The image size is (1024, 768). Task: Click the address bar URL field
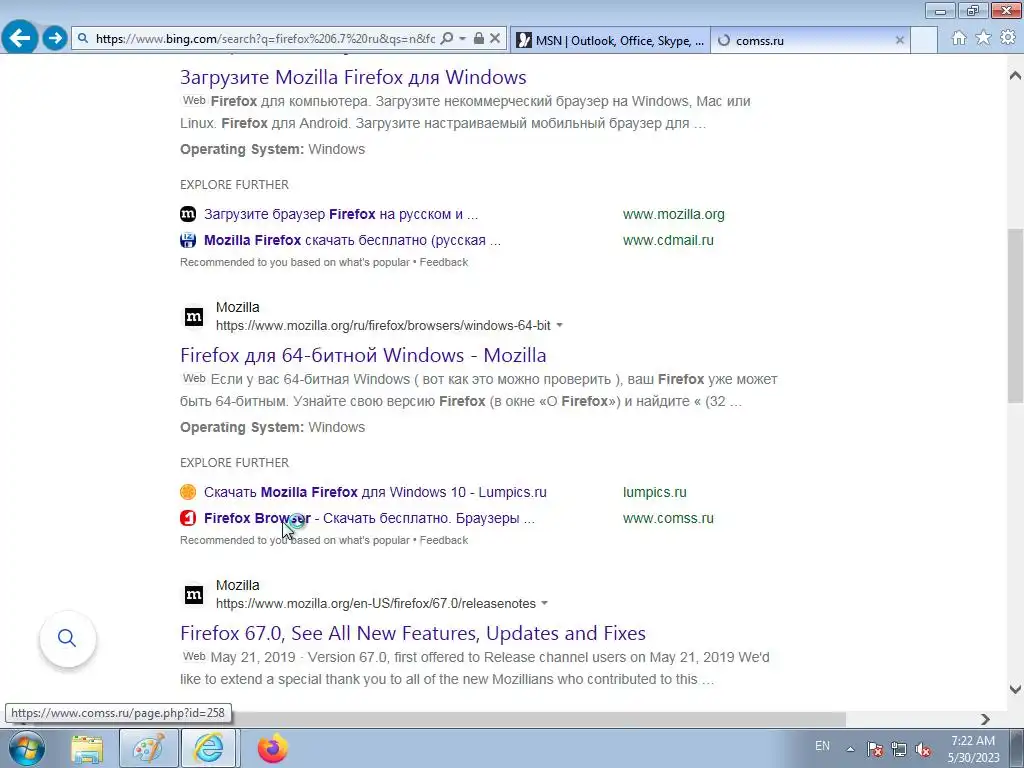point(264,39)
